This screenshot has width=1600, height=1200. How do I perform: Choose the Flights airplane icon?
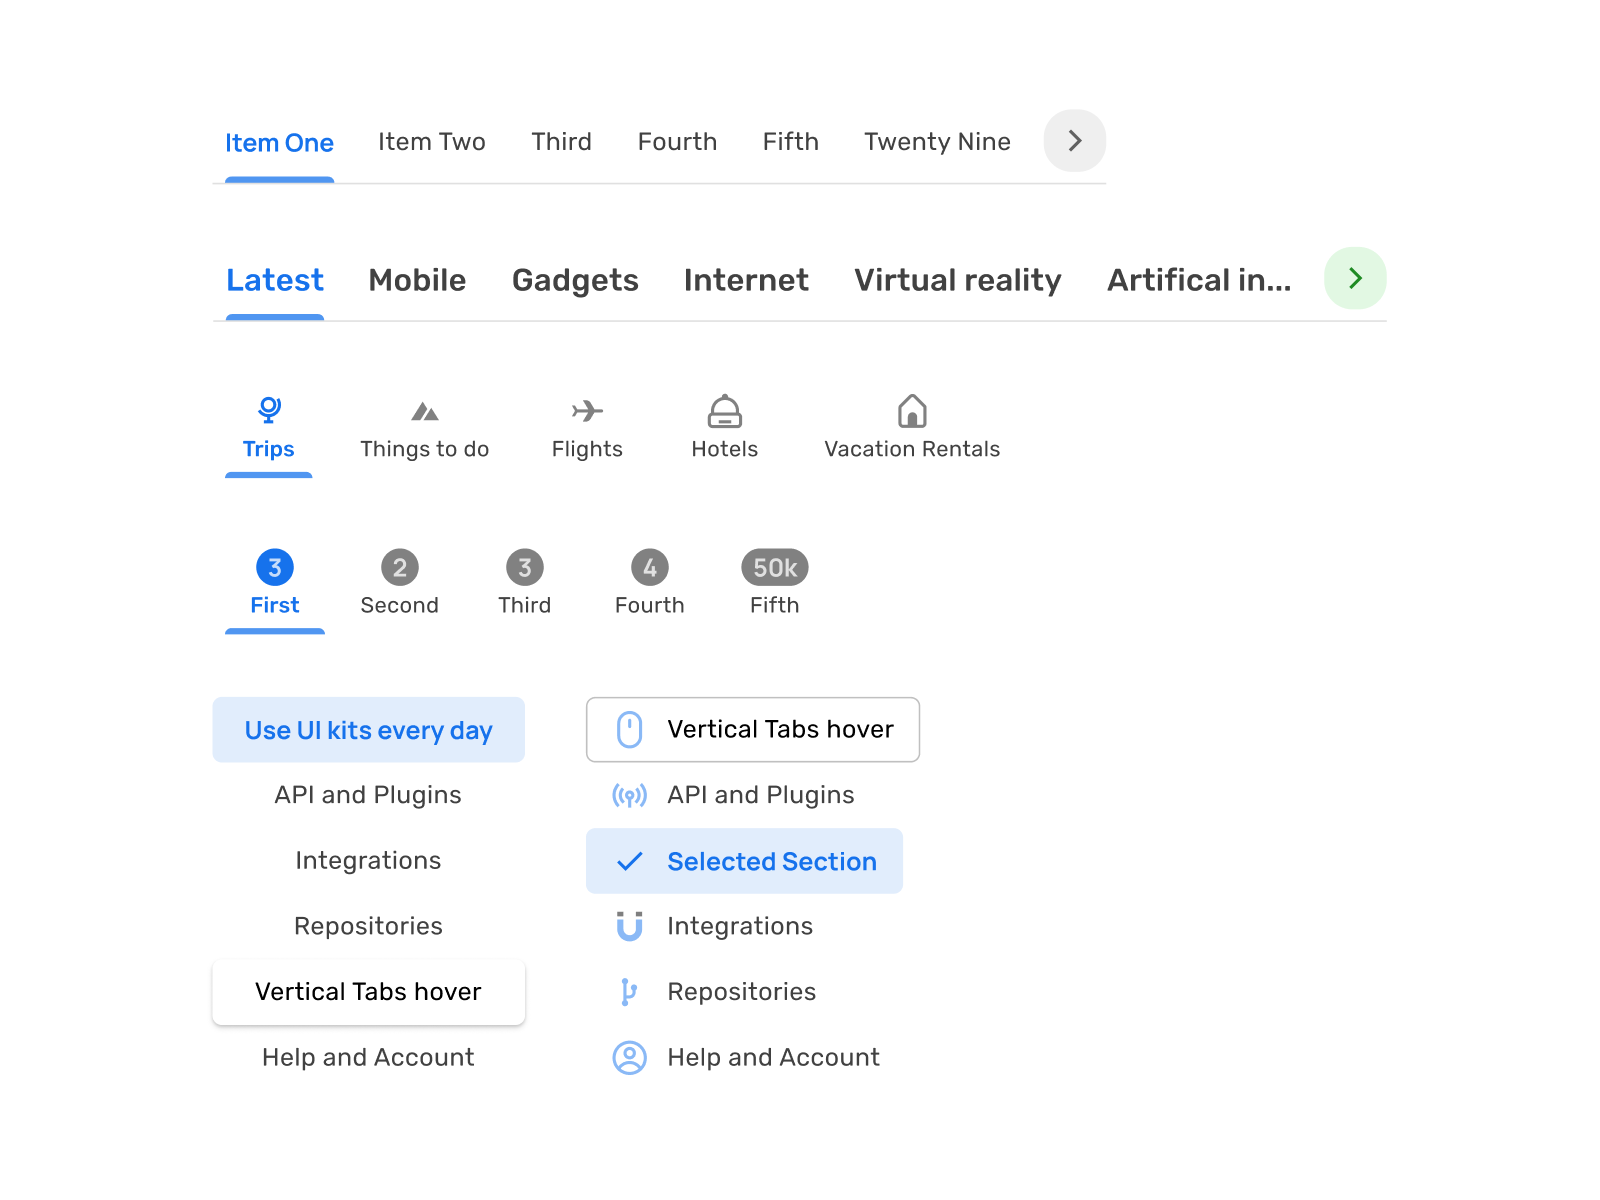(x=587, y=411)
